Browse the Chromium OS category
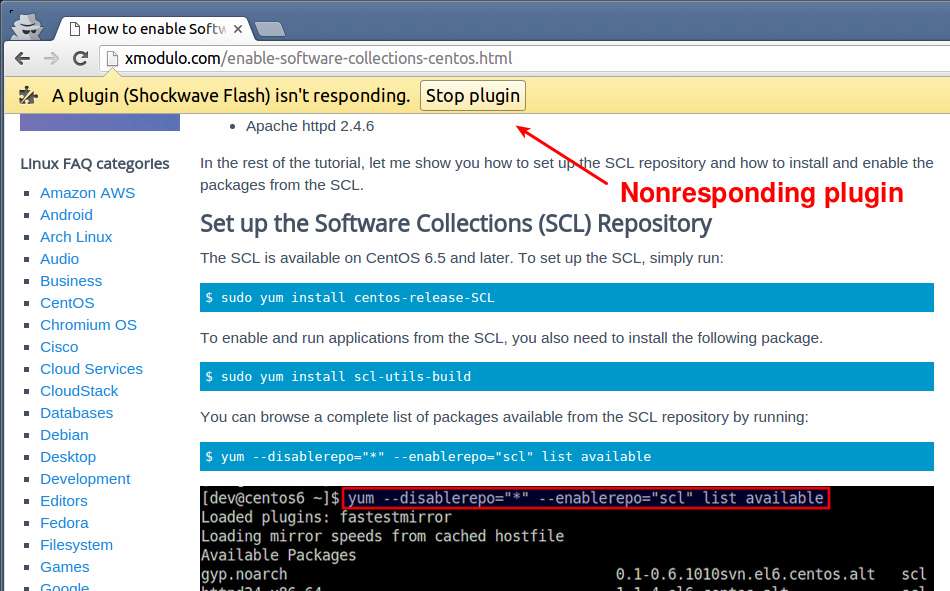Image resolution: width=950 pixels, height=591 pixels. [88, 325]
